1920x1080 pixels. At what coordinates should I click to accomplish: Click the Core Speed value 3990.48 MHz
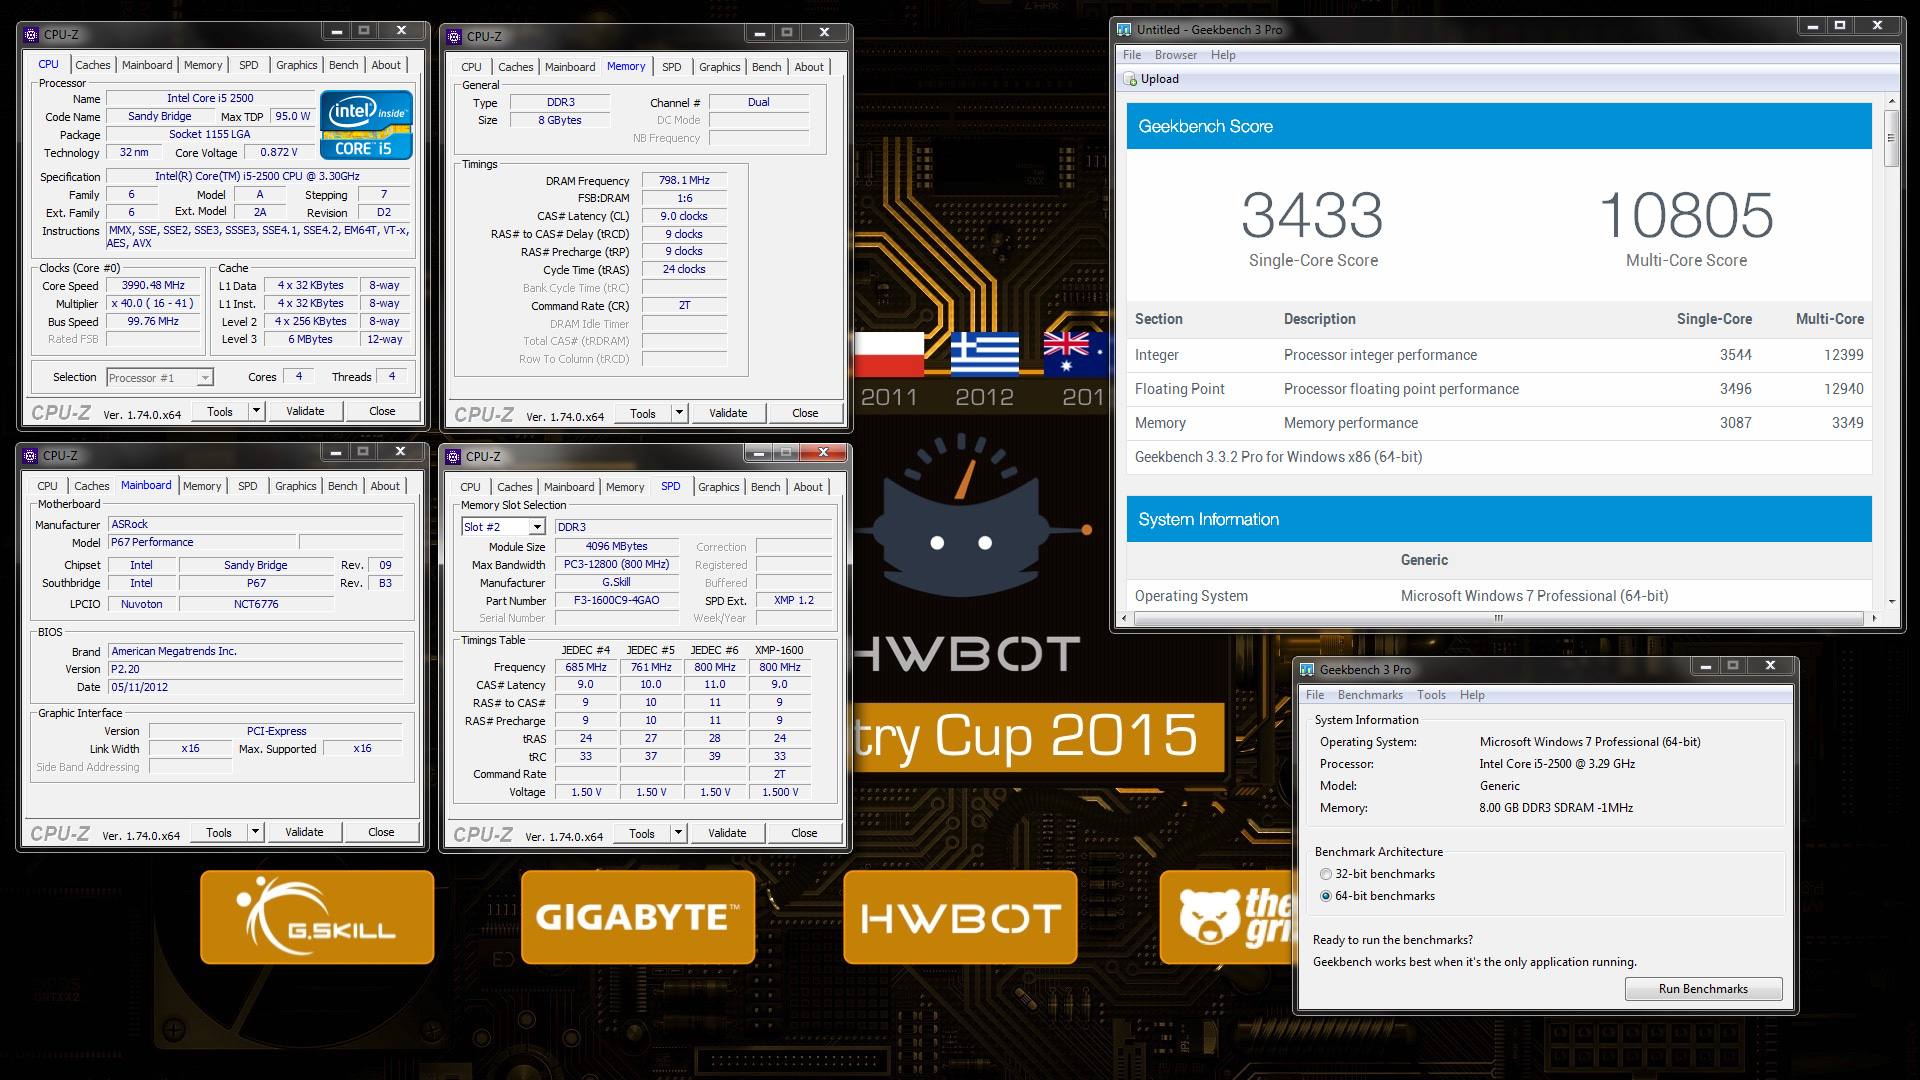(153, 285)
